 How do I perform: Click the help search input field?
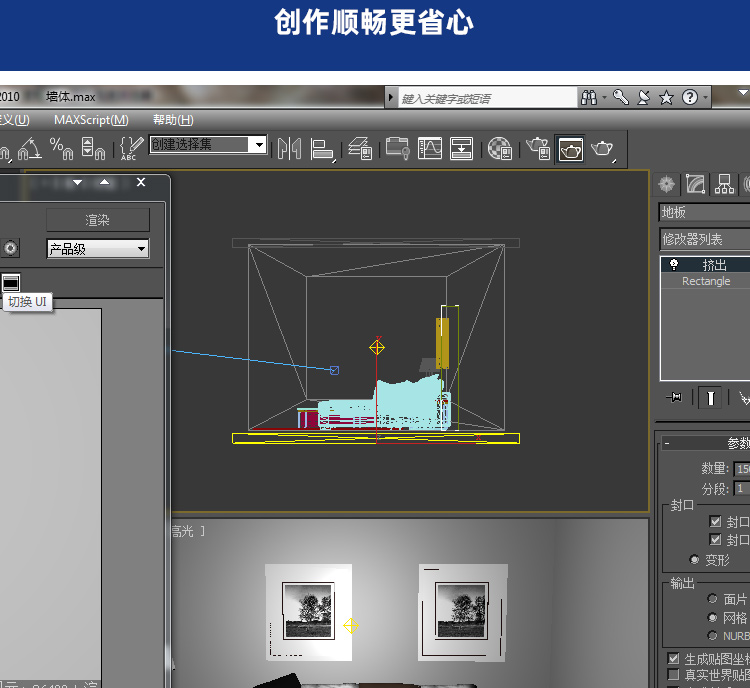coord(486,98)
